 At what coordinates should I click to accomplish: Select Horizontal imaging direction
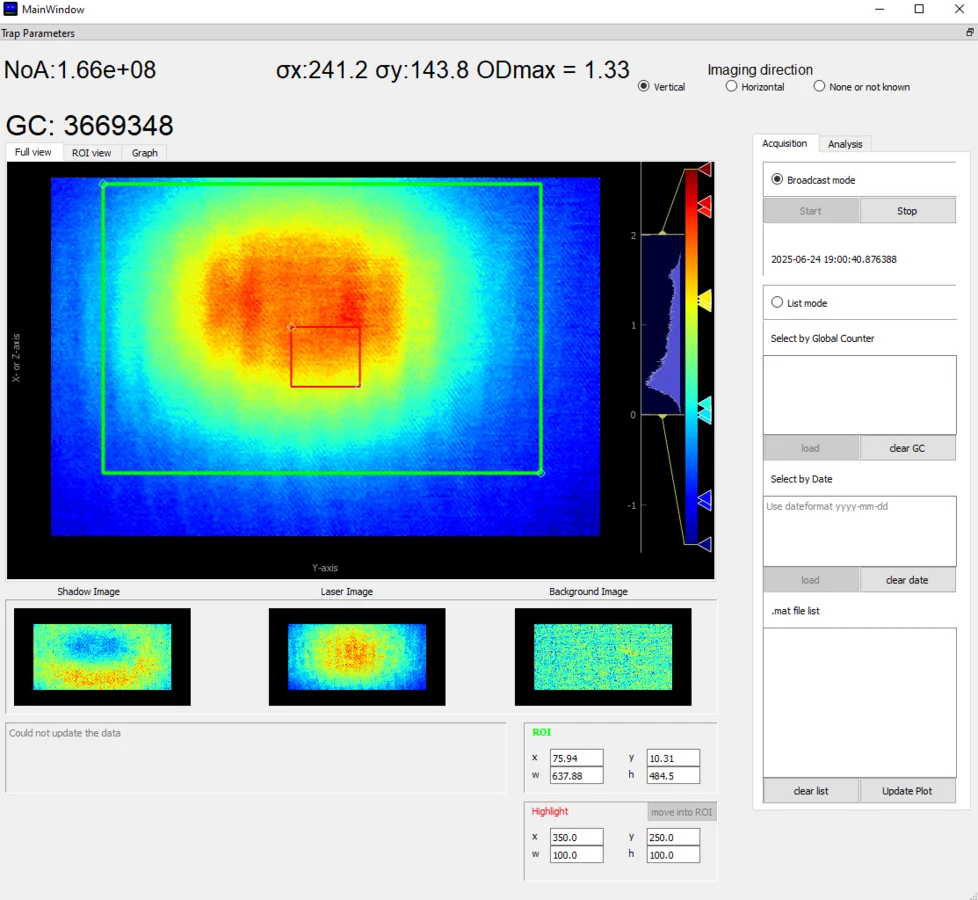click(x=732, y=87)
